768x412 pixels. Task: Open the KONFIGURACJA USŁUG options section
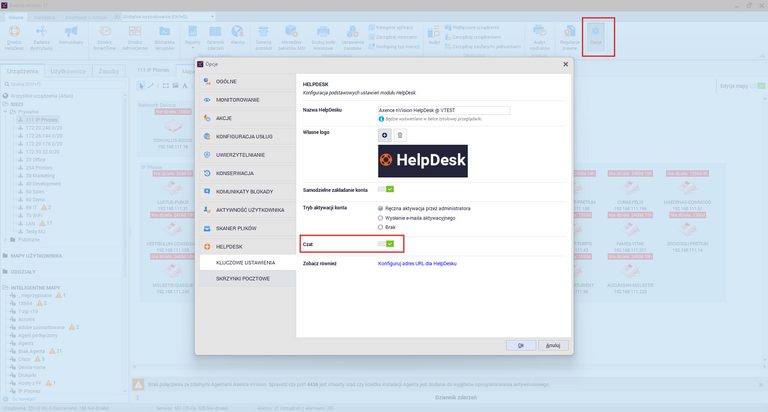click(248, 137)
